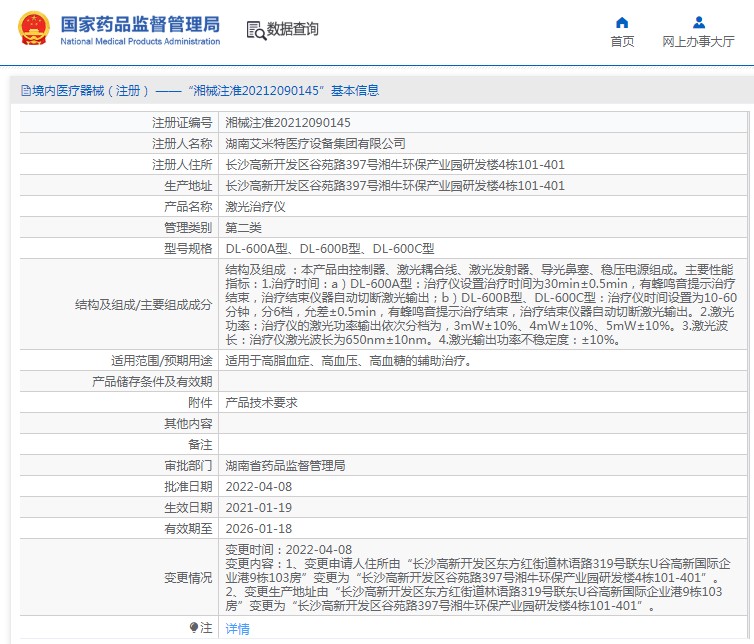Image resolution: width=754 pixels, height=644 pixels.
Task: Select intended use text 适用于高脂血症
Action: pyautogui.click(x=349, y=361)
